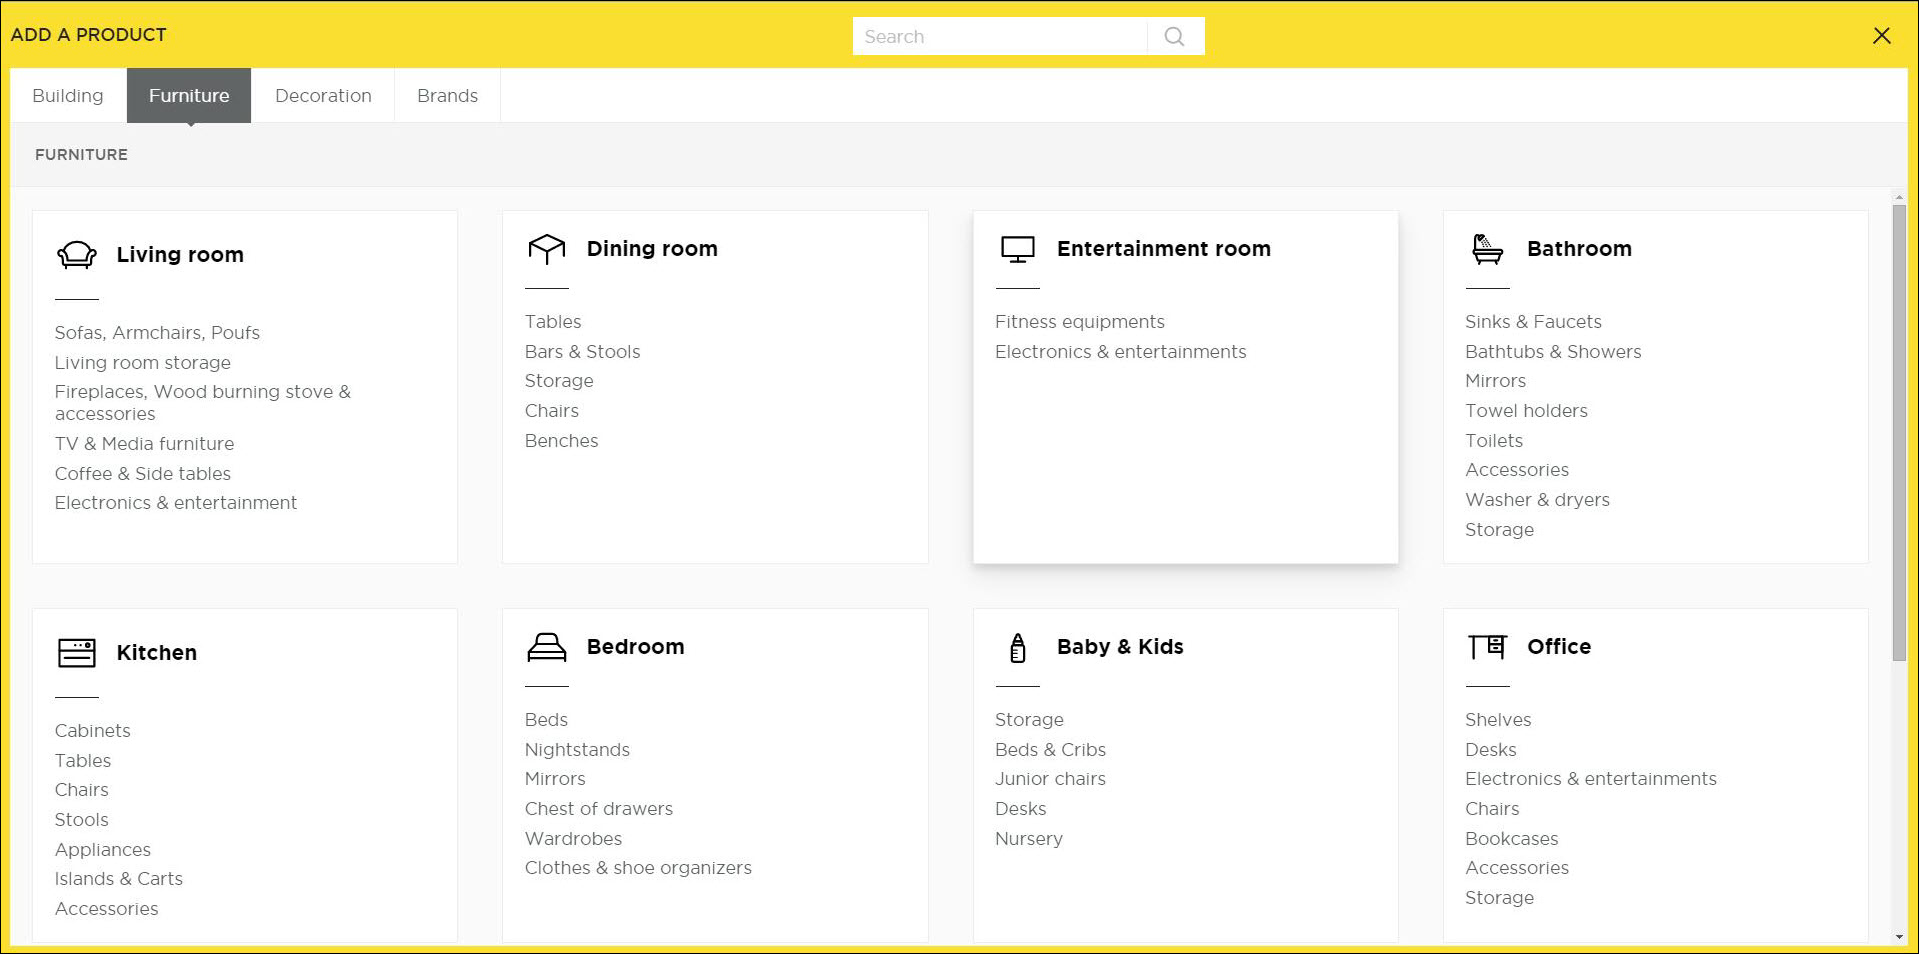Open Towel holders
Image resolution: width=1919 pixels, height=954 pixels.
[x=1526, y=411]
